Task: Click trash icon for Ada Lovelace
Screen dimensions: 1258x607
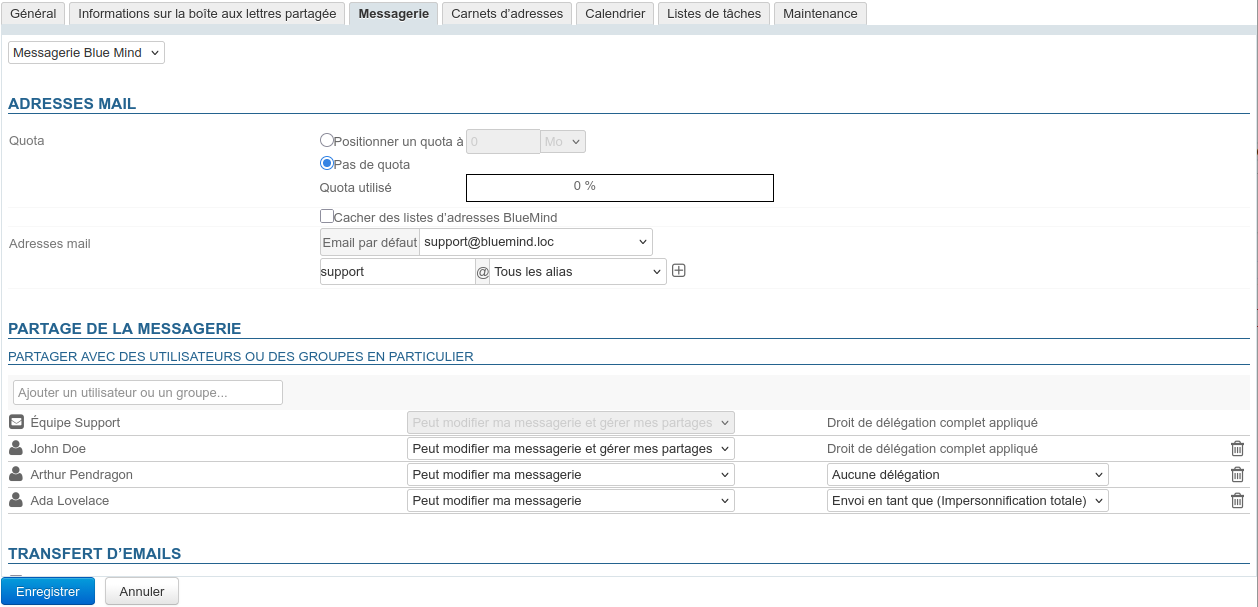Action: (x=1237, y=501)
